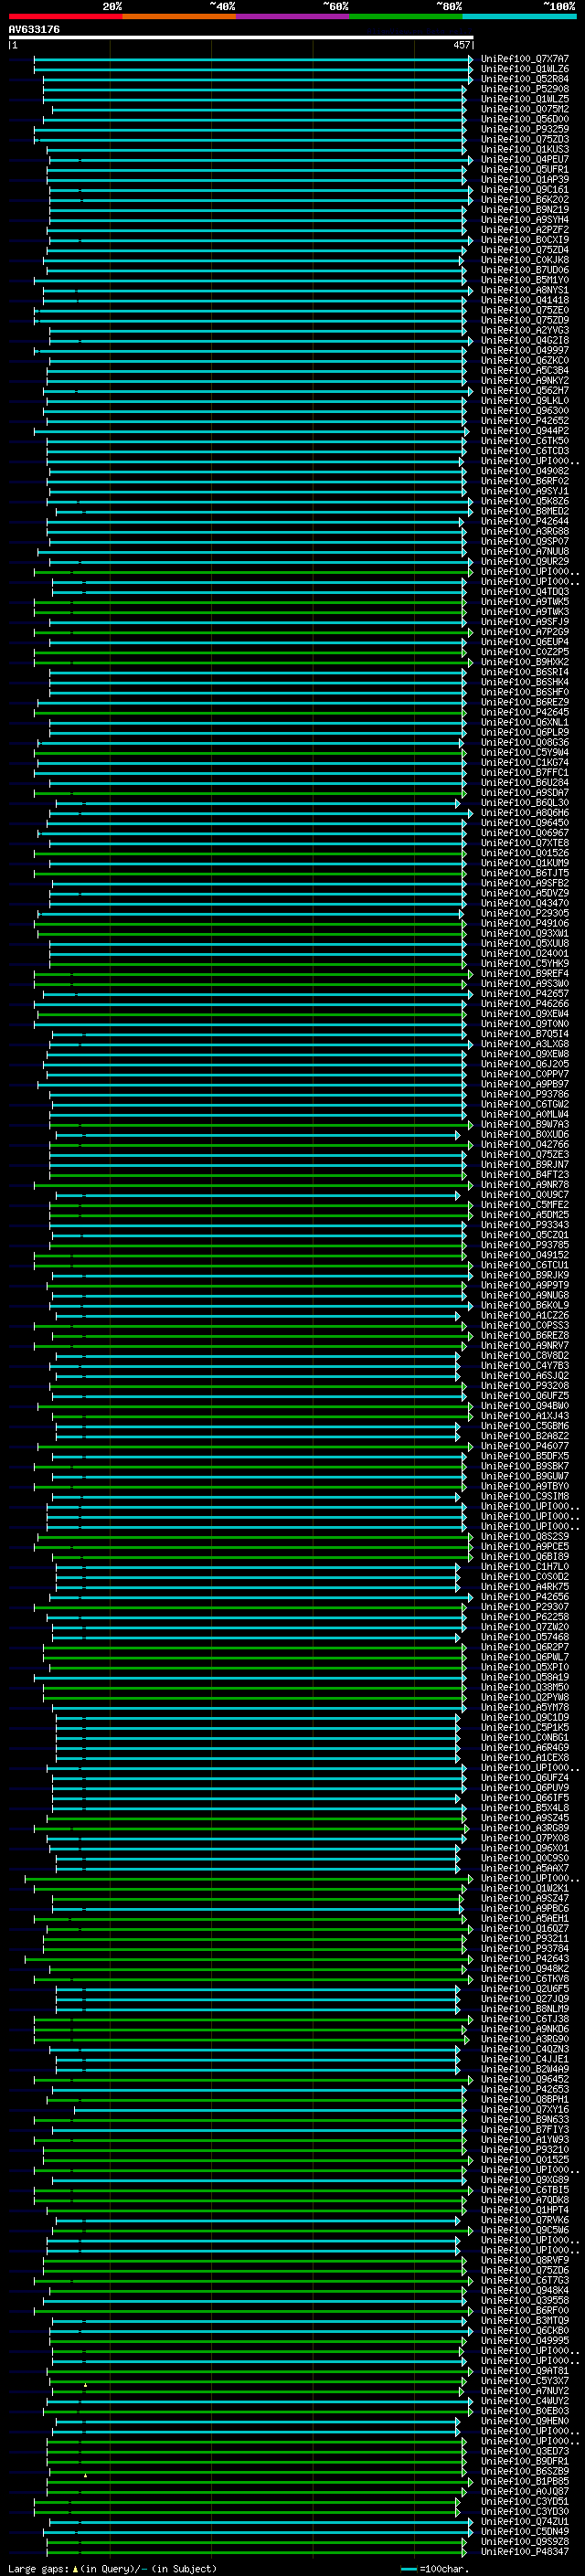Image resolution: width=585 pixels, height=2576 pixels.
Task: Select entry UniRef100_A7P2G9
Action: 525,632
